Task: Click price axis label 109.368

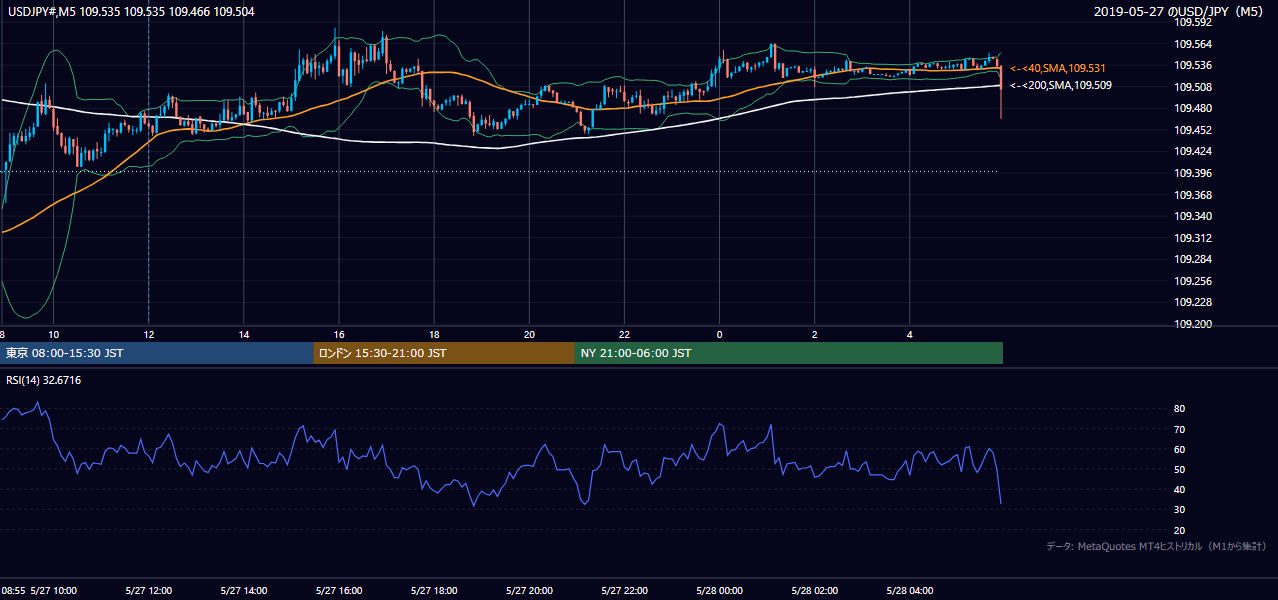Action: click(1193, 195)
